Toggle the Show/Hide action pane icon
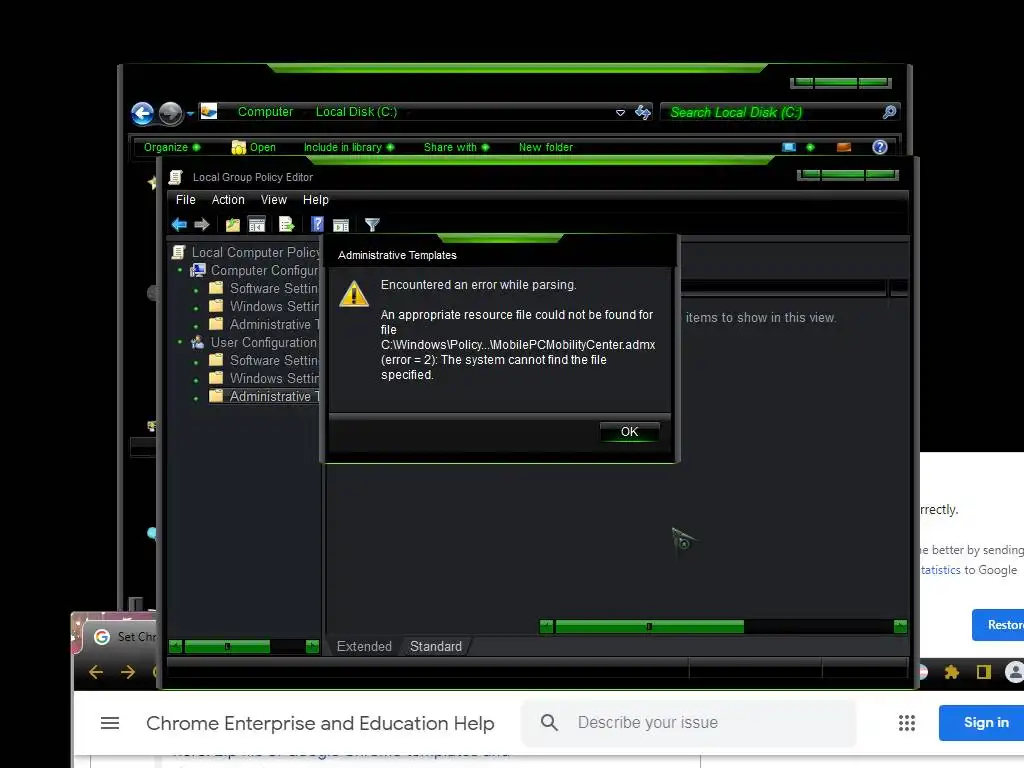The width and height of the screenshot is (1024, 768). pos(341,225)
